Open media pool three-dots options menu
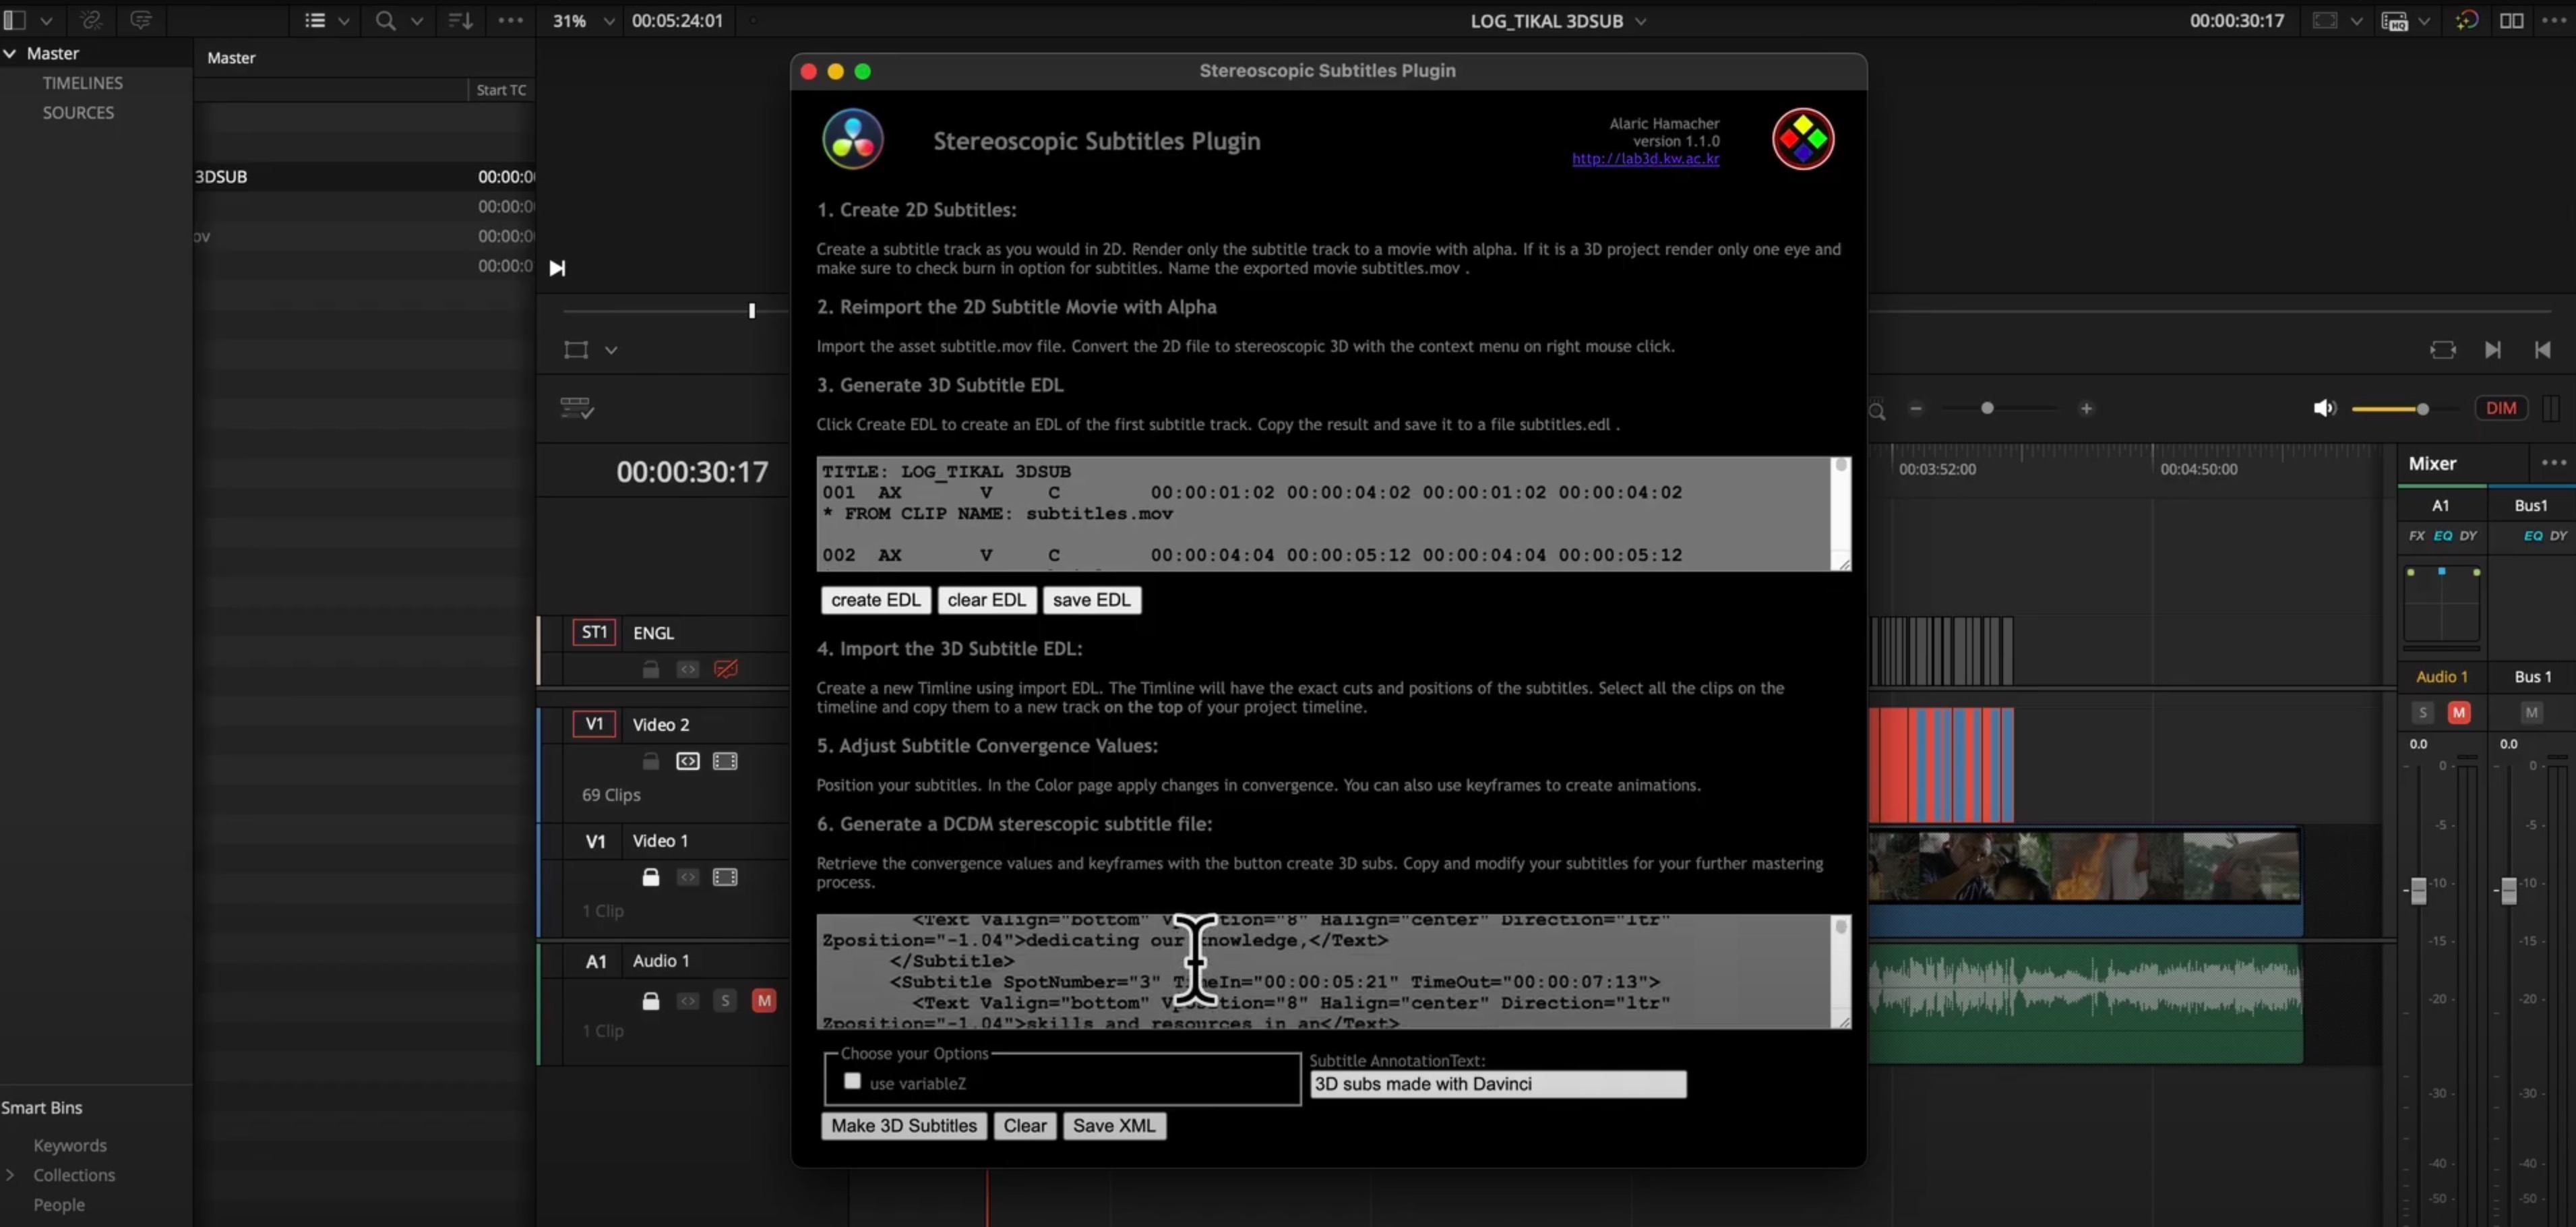The height and width of the screenshot is (1227, 2576). [x=511, y=20]
